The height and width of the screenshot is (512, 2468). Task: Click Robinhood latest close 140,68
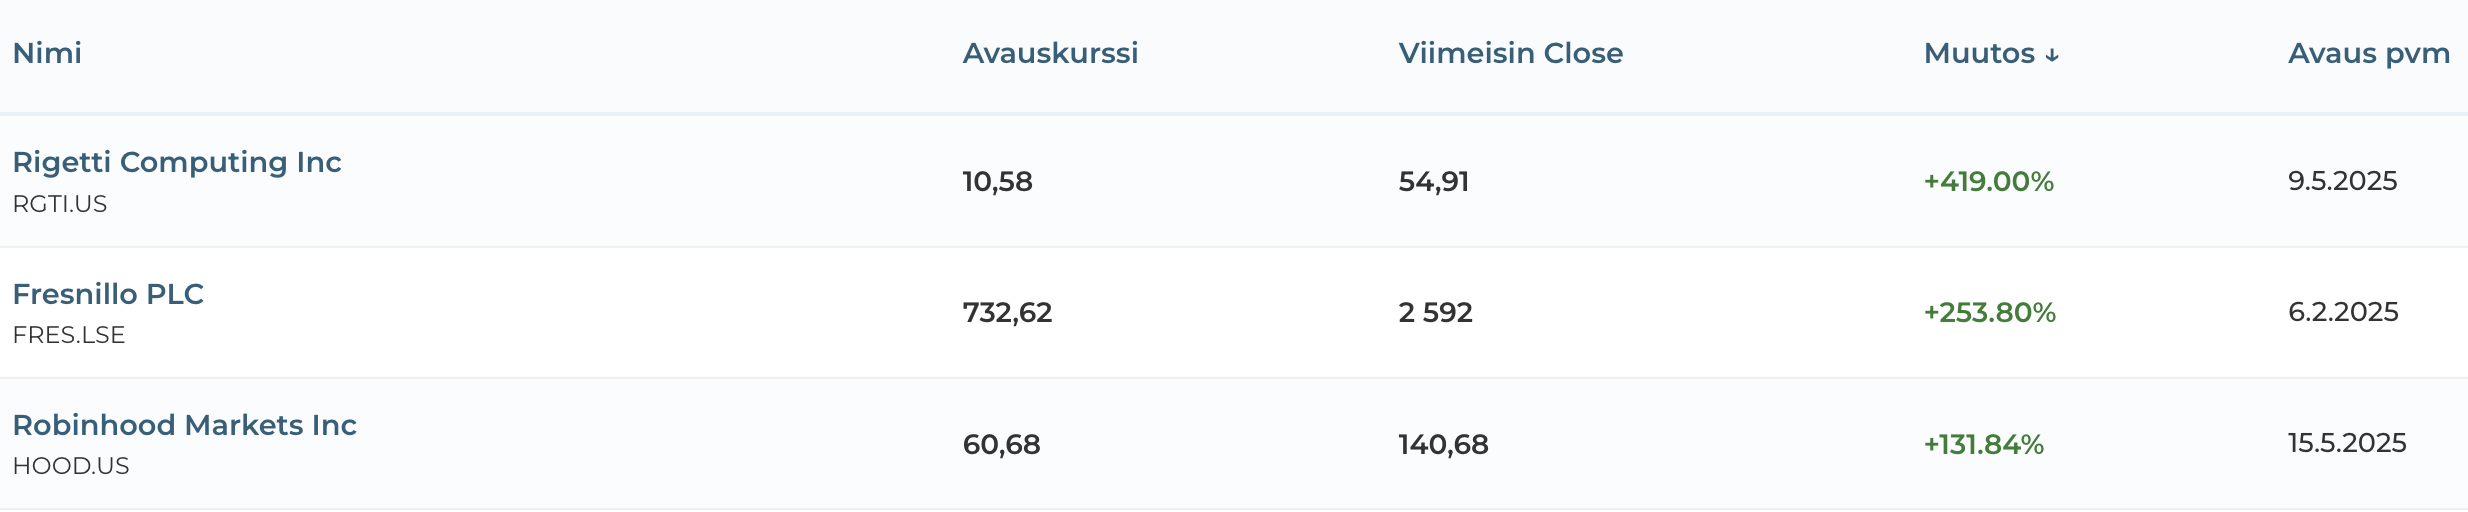[x=1443, y=444]
